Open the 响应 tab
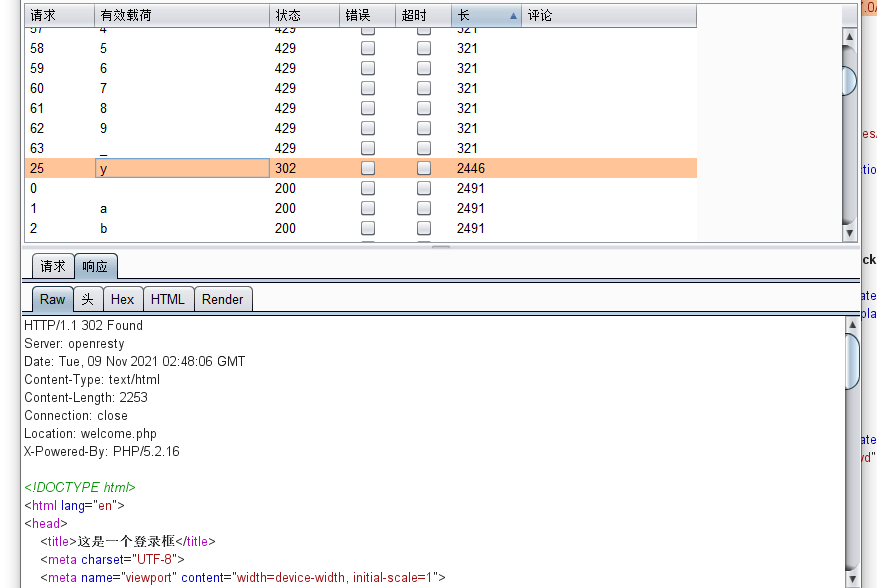 click(x=96, y=266)
